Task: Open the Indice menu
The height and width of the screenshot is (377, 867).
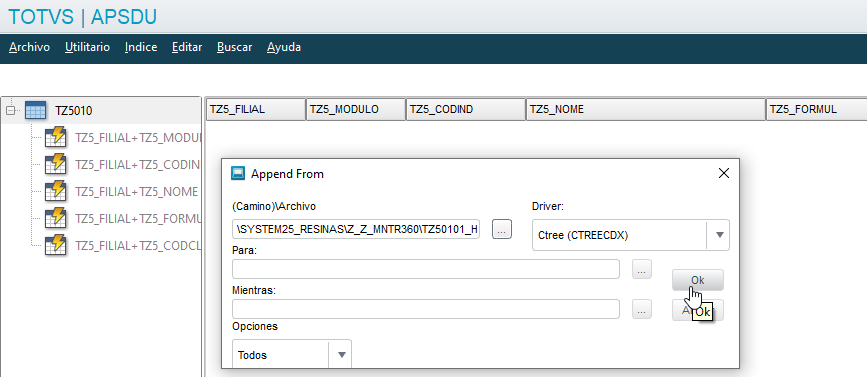Action: click(141, 47)
